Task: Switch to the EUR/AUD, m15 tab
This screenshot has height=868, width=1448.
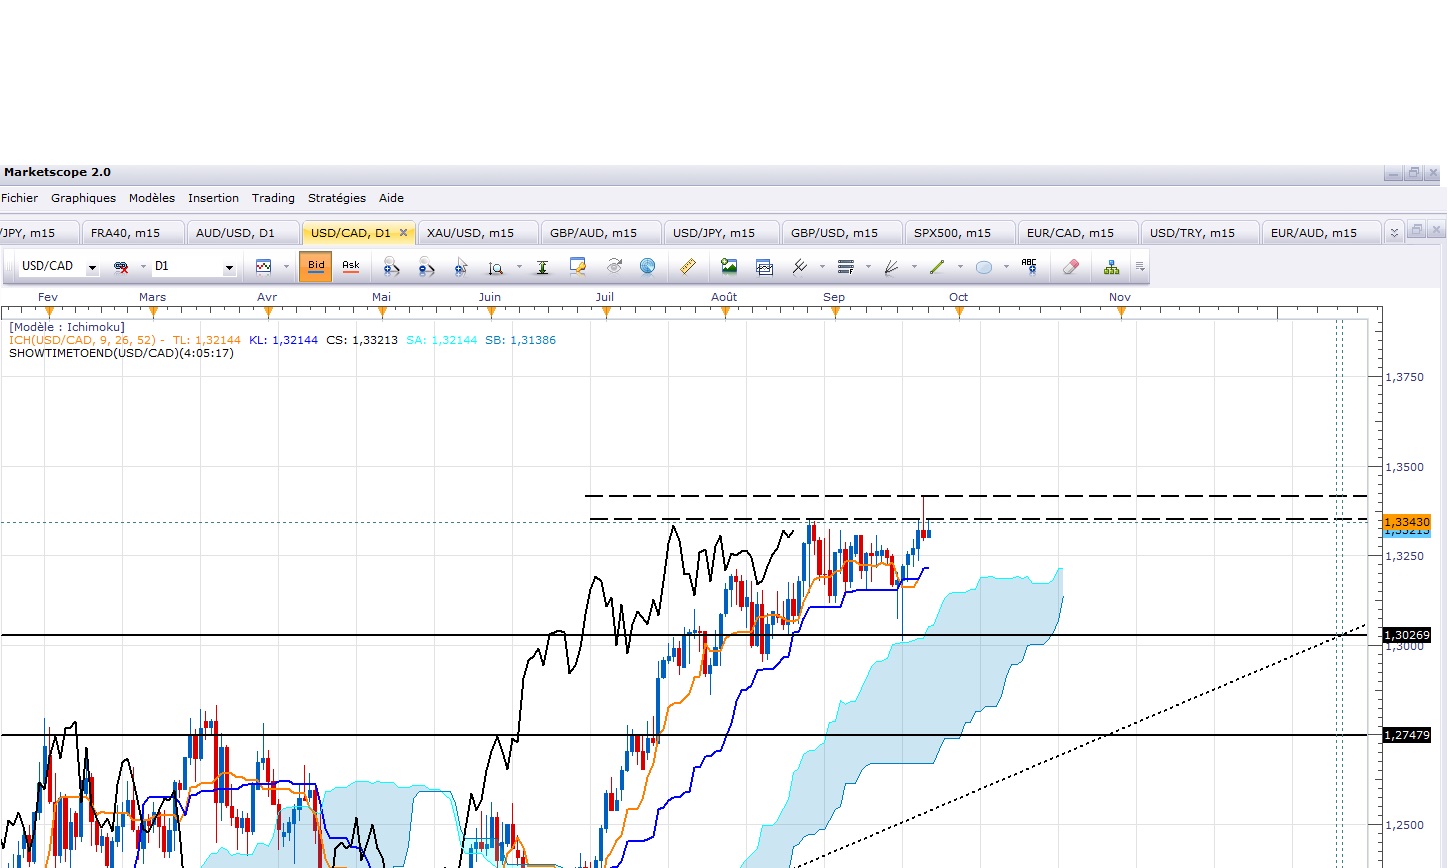Action: [1320, 233]
